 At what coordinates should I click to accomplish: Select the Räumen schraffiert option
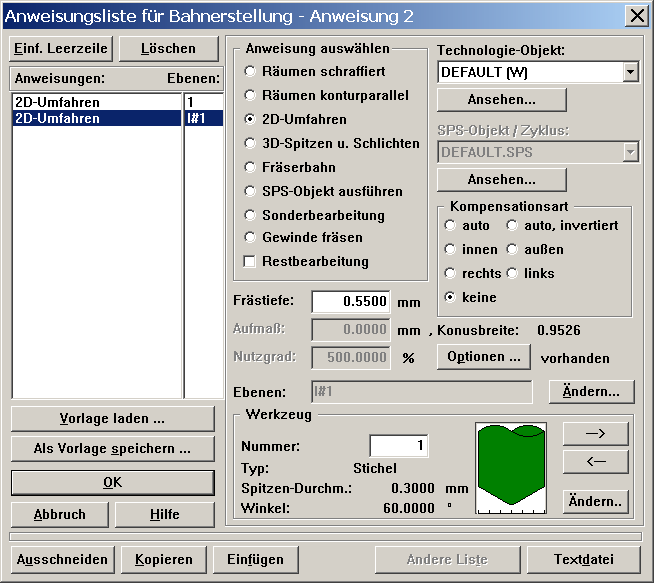tap(250, 72)
